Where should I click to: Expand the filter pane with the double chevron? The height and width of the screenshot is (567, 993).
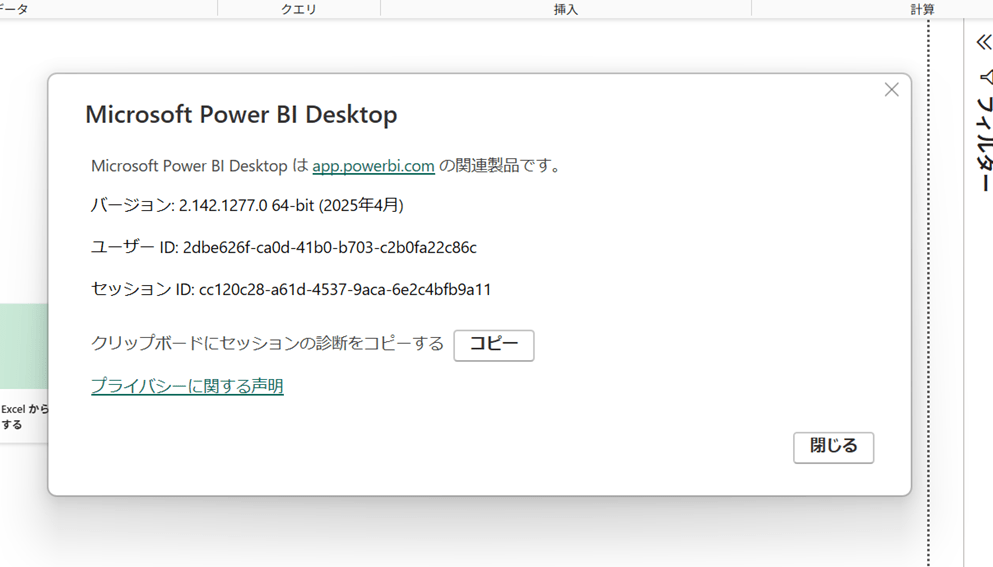pyautogui.click(x=984, y=42)
